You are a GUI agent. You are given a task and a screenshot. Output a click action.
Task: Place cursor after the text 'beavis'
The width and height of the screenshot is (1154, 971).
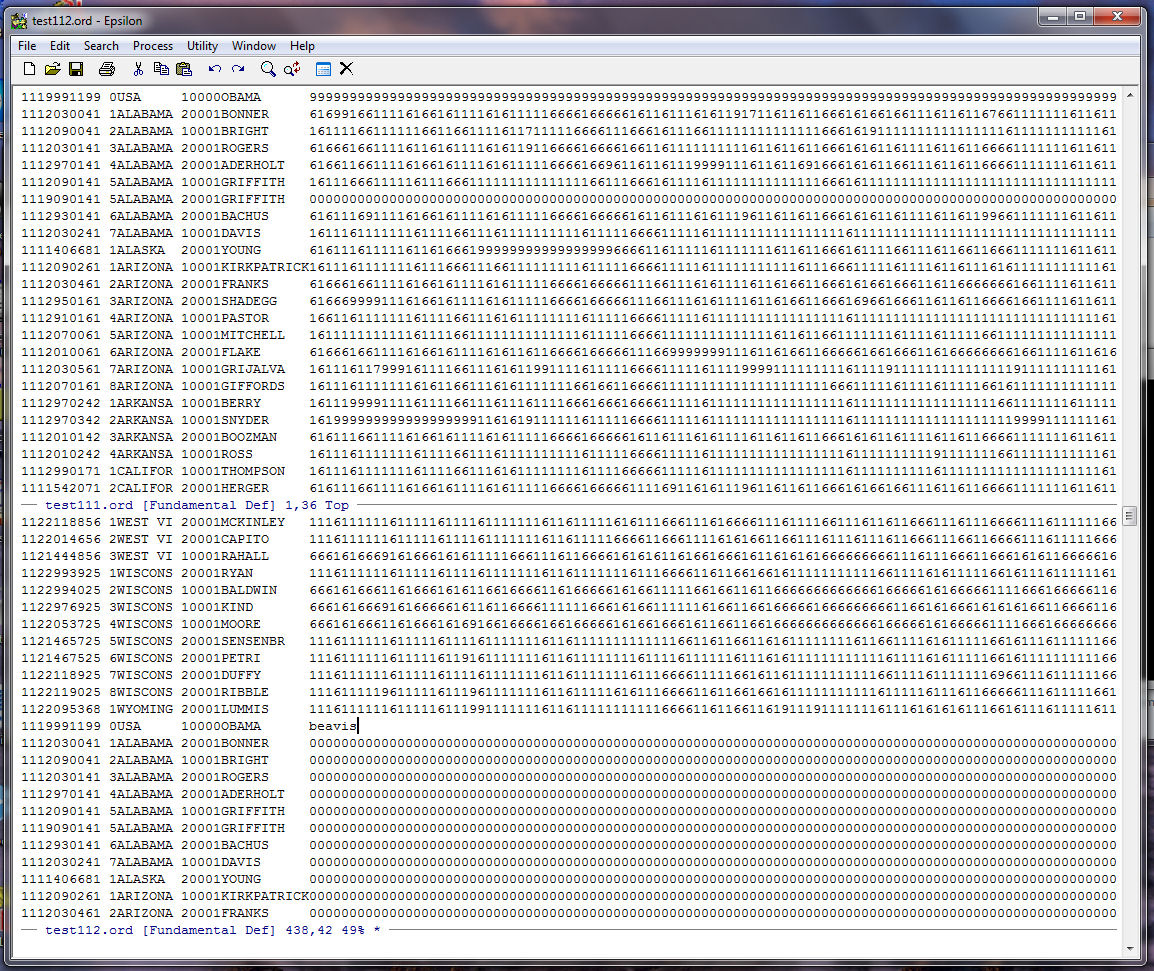pos(358,726)
